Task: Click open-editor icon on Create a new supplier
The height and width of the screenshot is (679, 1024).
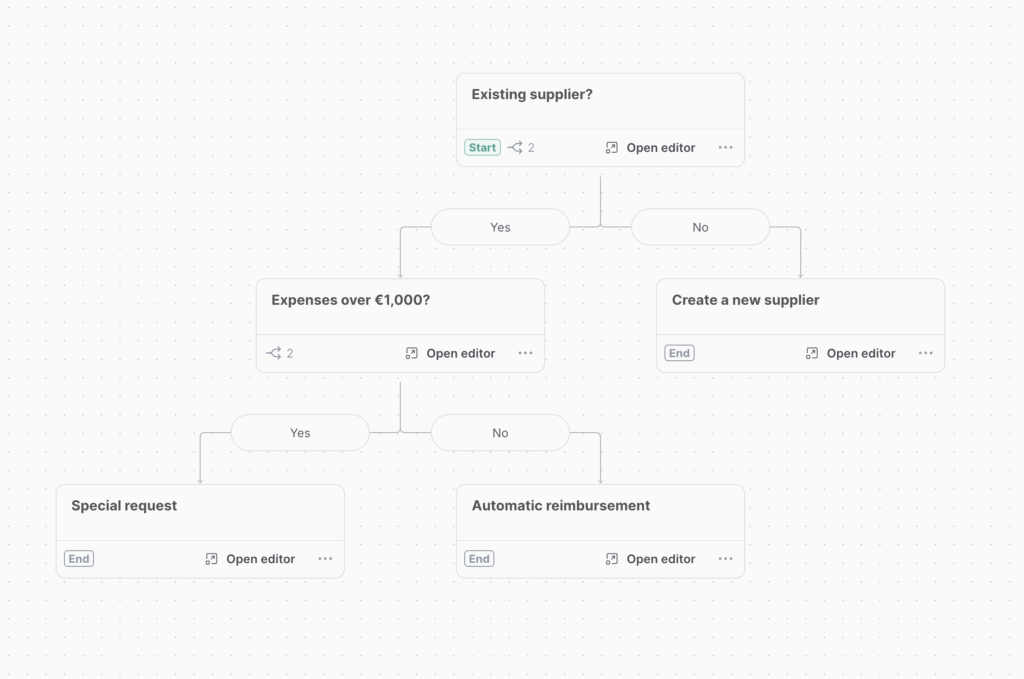Action: point(812,353)
